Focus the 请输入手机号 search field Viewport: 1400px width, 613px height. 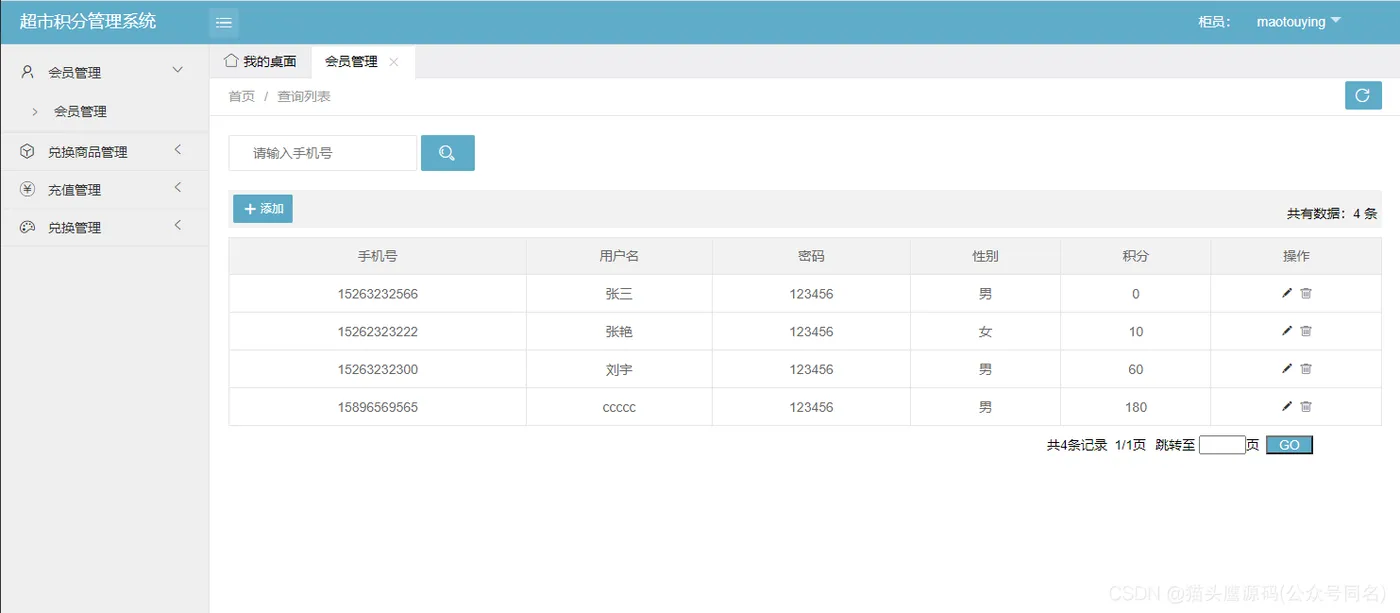(x=323, y=153)
